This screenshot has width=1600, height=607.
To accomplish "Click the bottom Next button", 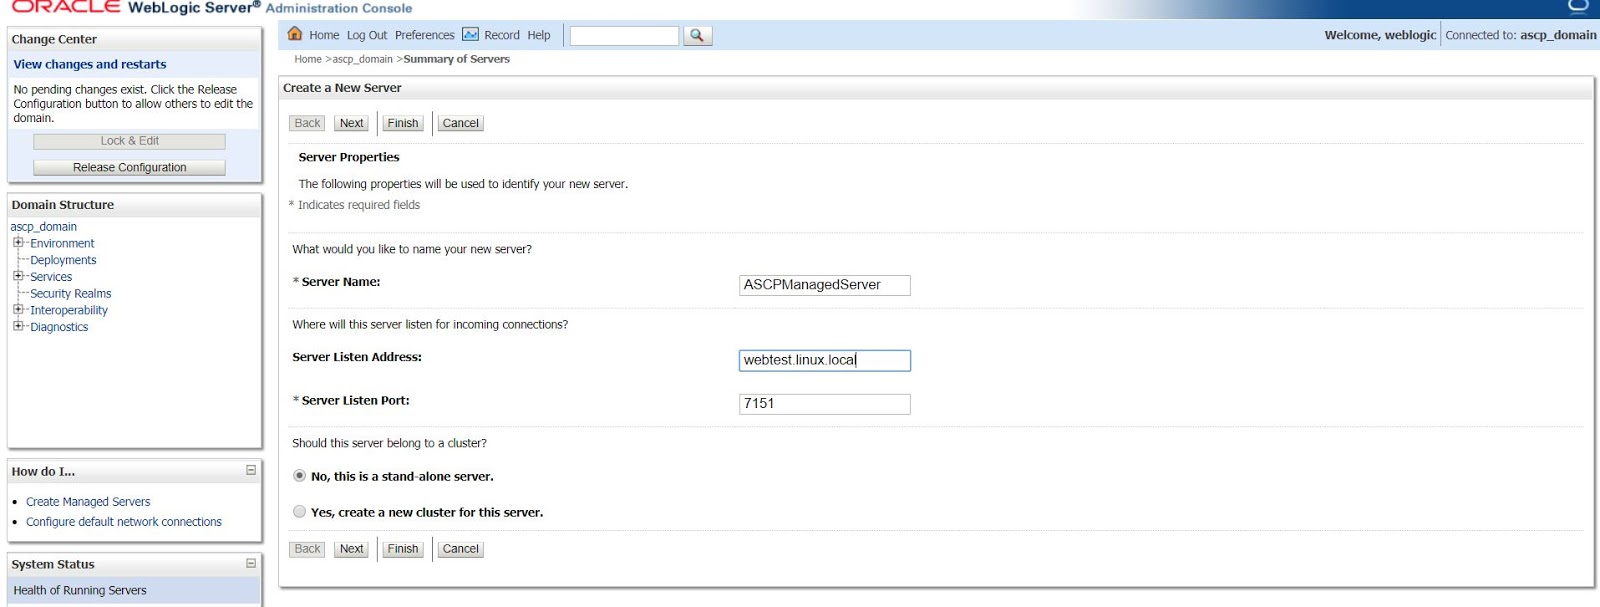I will [351, 549].
